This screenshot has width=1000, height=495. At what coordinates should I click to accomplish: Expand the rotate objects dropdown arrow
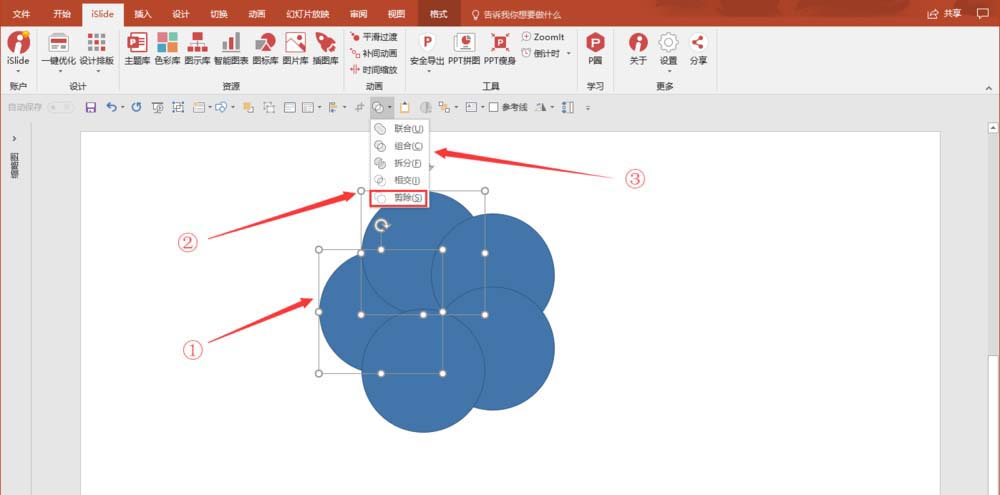(x=552, y=107)
